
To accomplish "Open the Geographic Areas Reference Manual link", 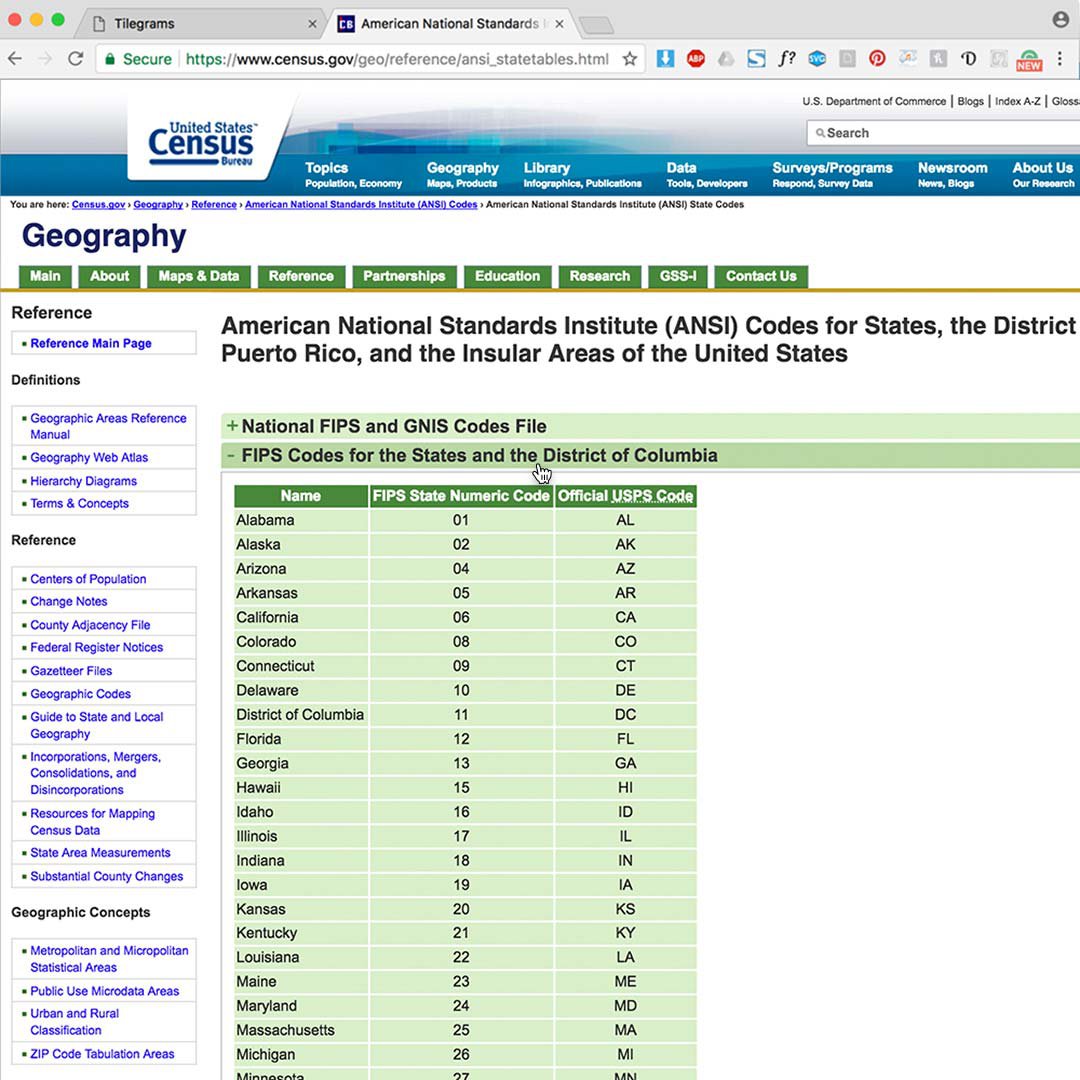I will pos(108,426).
